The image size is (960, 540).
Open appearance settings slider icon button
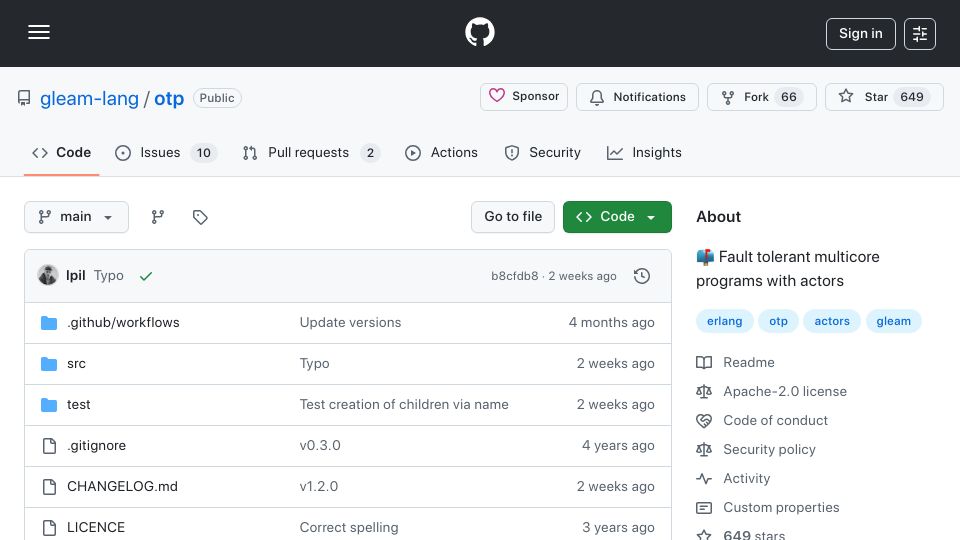[920, 34]
